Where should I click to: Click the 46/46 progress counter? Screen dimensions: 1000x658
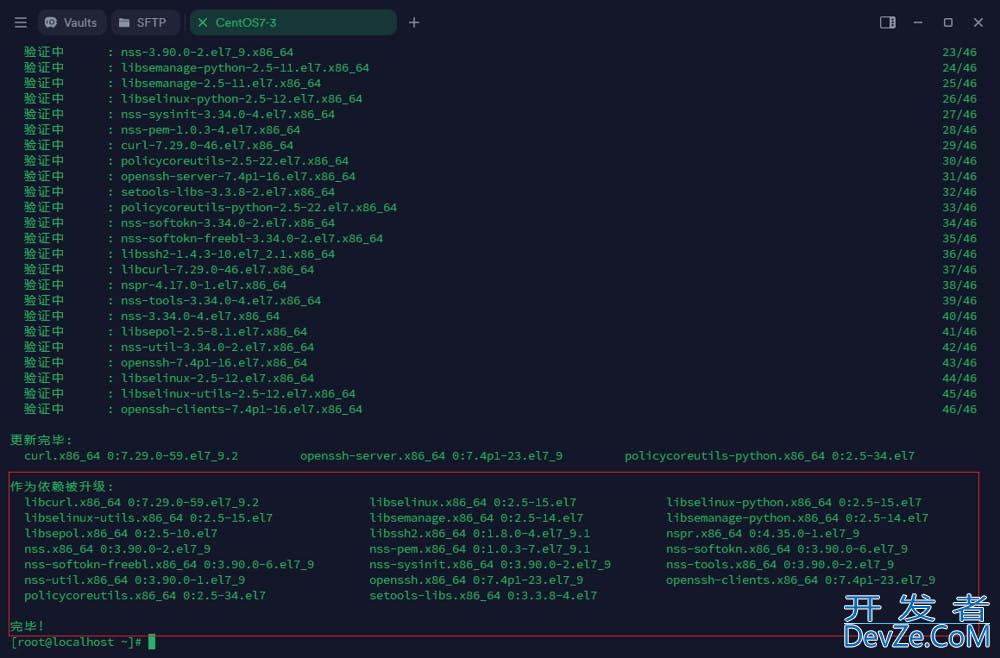pos(959,409)
